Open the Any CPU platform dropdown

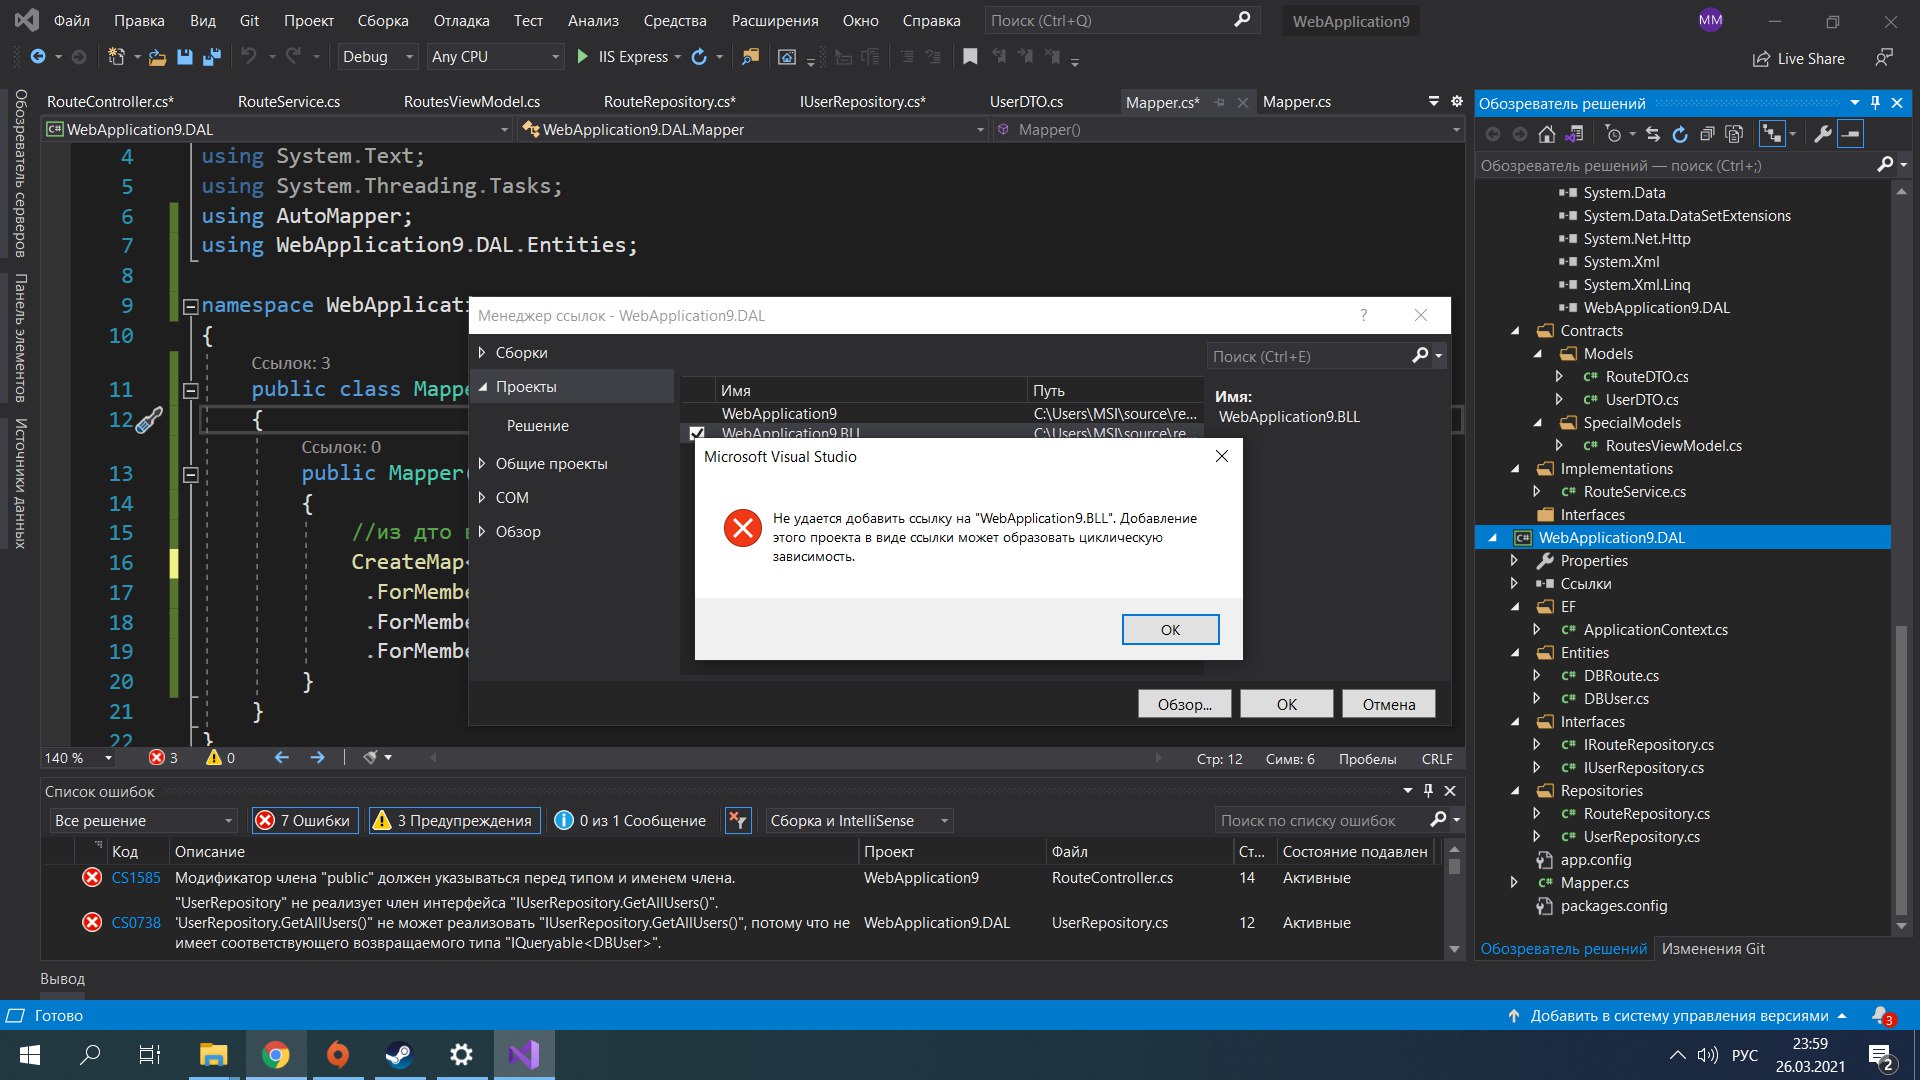[495, 57]
